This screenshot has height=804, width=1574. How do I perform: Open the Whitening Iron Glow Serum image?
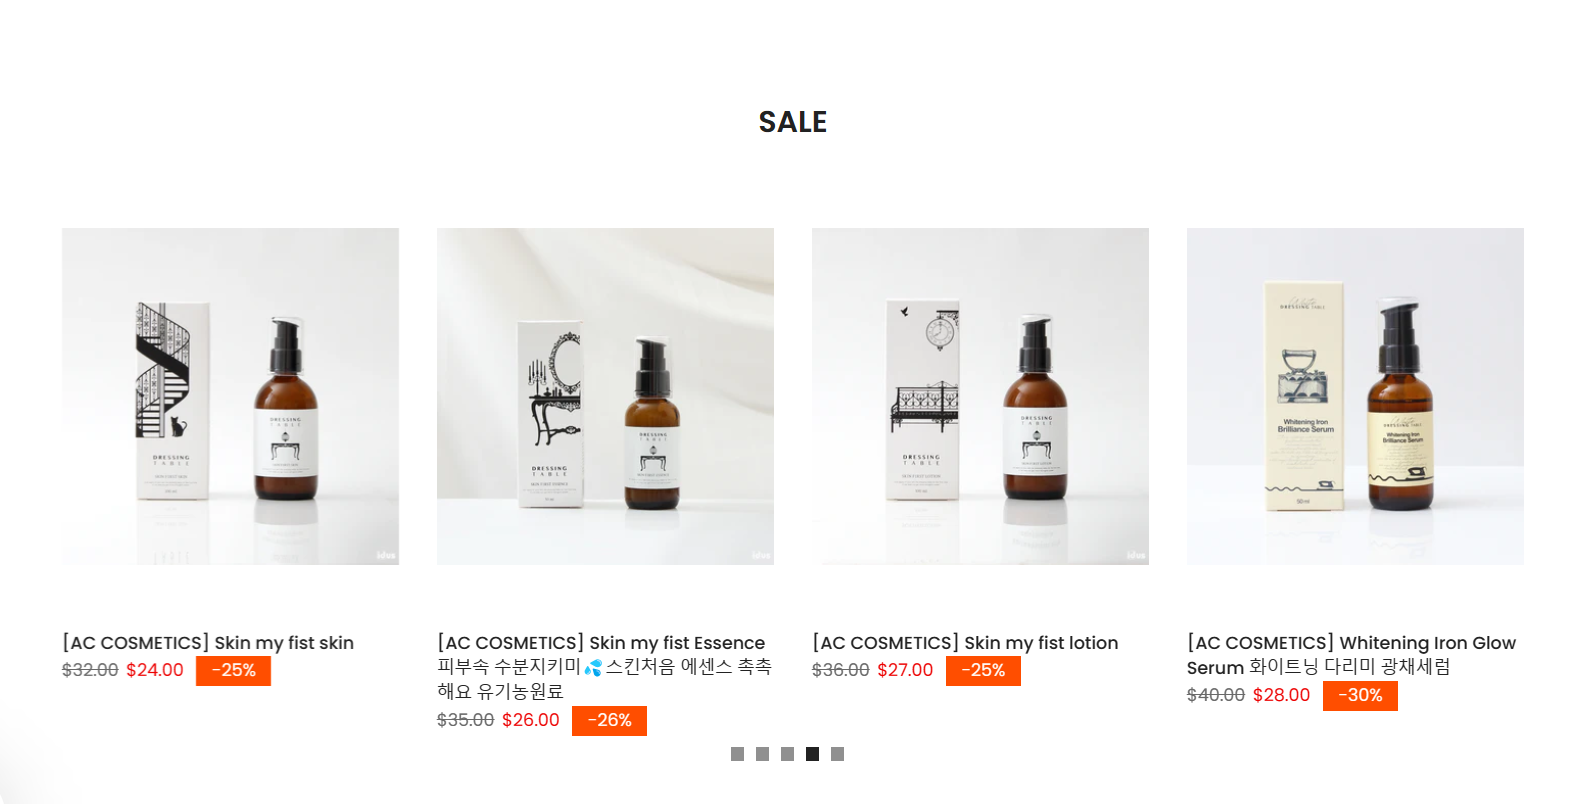pos(1355,396)
